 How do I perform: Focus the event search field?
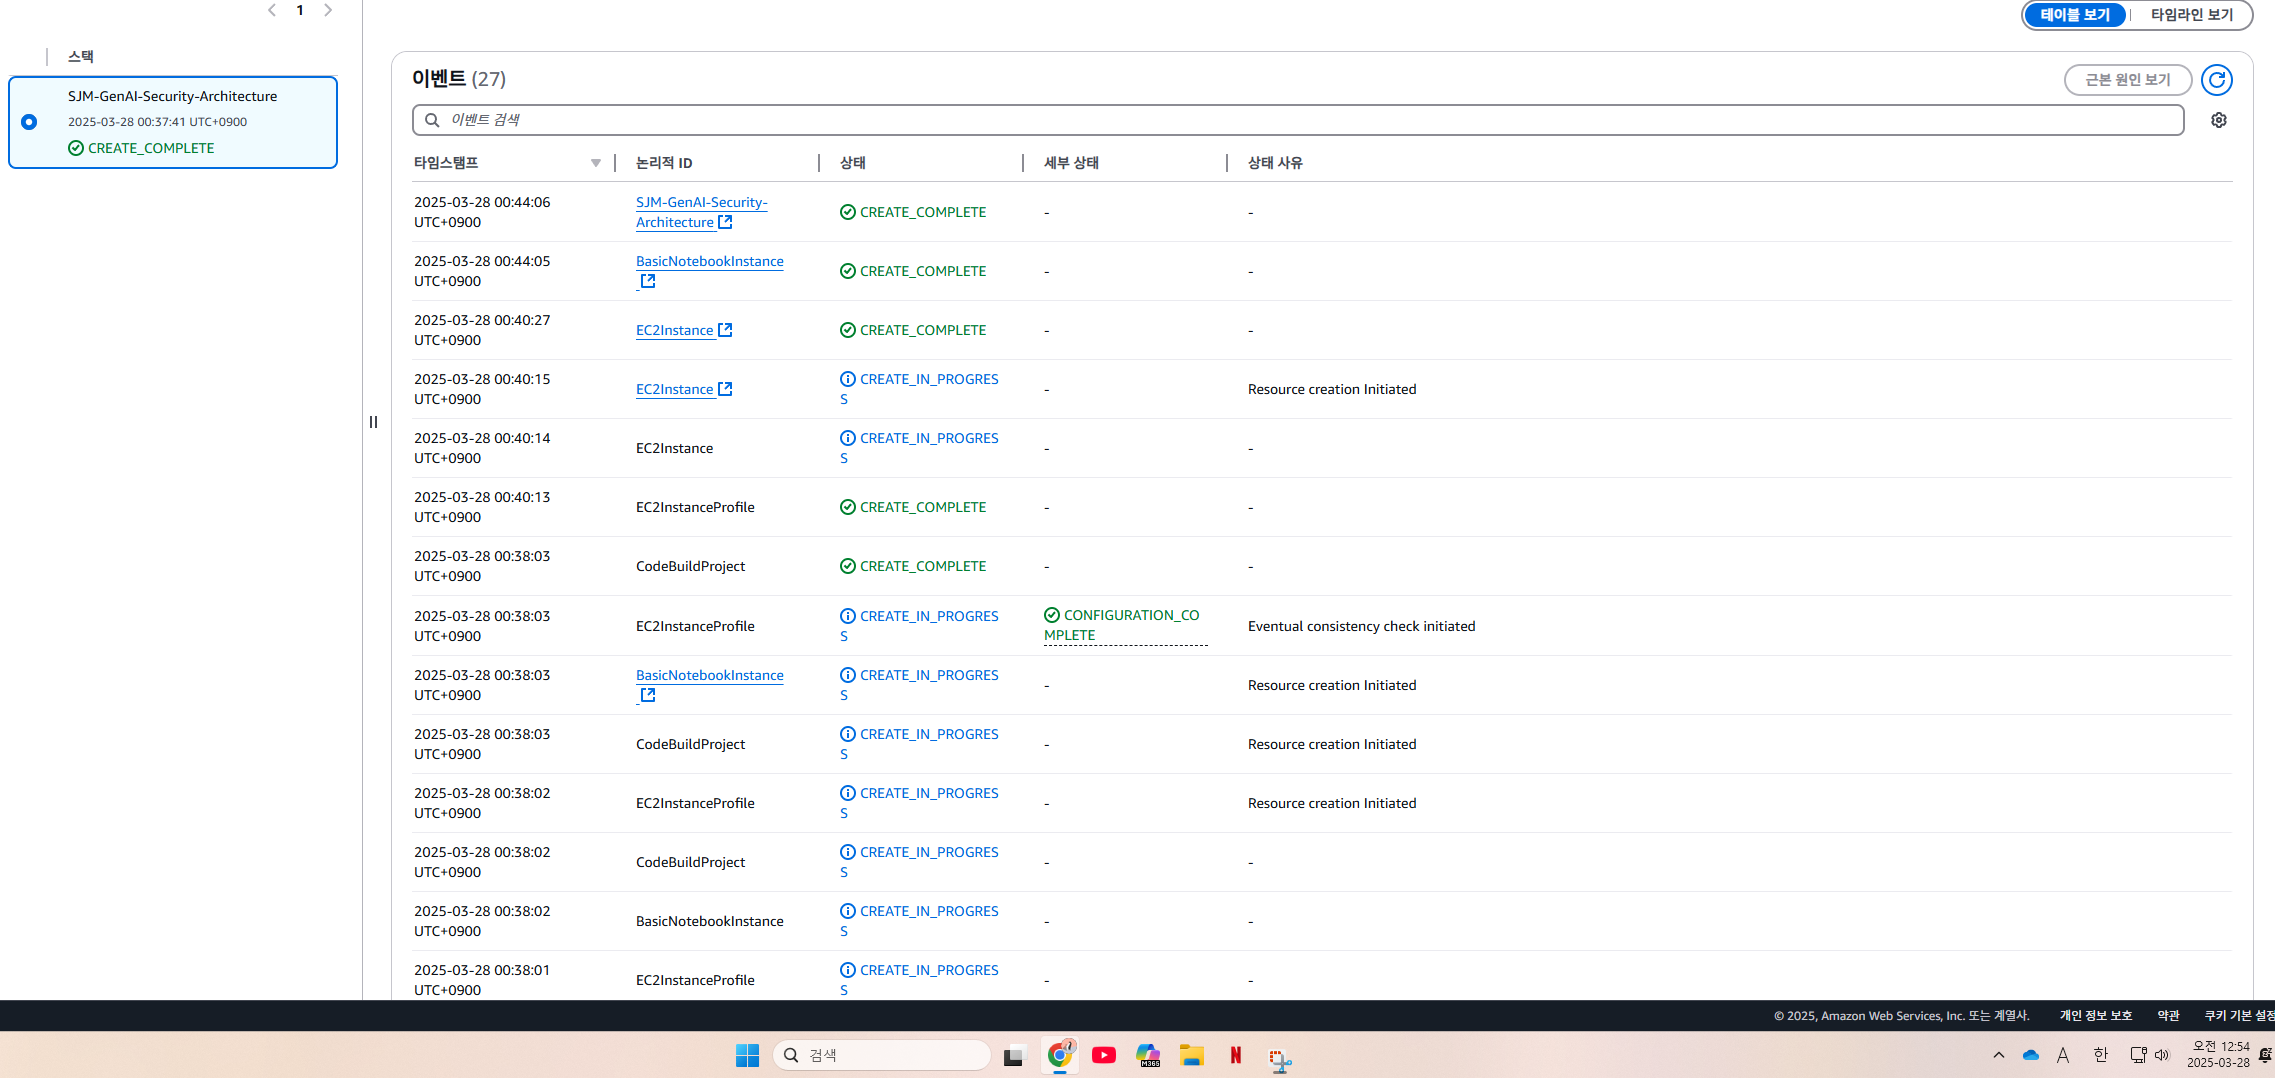pyautogui.click(x=1298, y=120)
